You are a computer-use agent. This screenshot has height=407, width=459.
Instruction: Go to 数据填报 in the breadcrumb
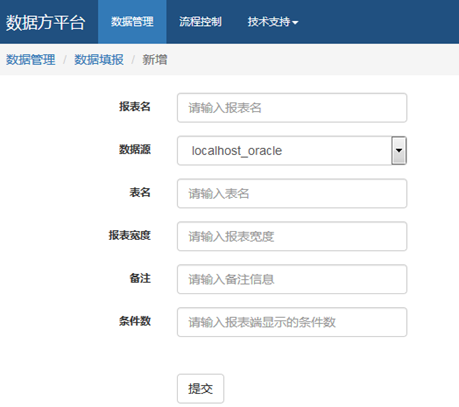[x=99, y=60]
